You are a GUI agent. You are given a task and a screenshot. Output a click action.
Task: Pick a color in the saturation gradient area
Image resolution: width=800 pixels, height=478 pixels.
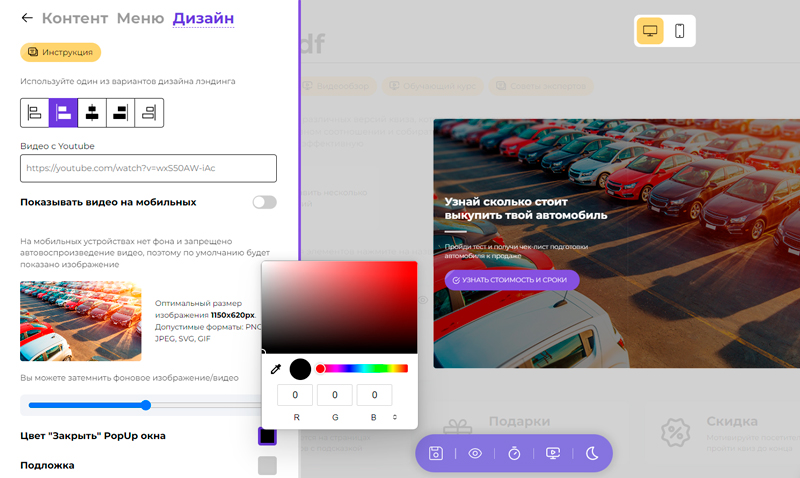pyautogui.click(x=339, y=307)
